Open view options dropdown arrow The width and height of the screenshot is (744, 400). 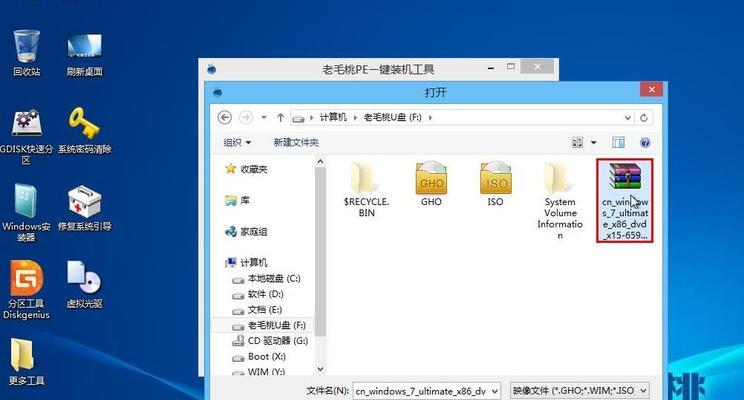pos(593,142)
